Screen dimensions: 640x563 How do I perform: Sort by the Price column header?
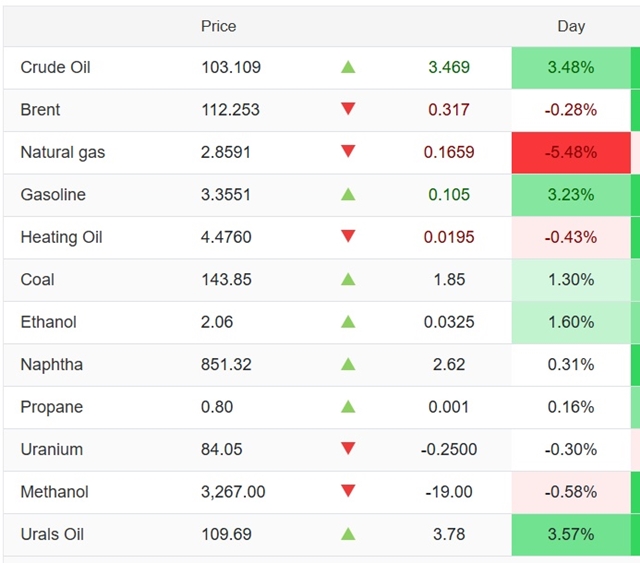click(x=218, y=26)
